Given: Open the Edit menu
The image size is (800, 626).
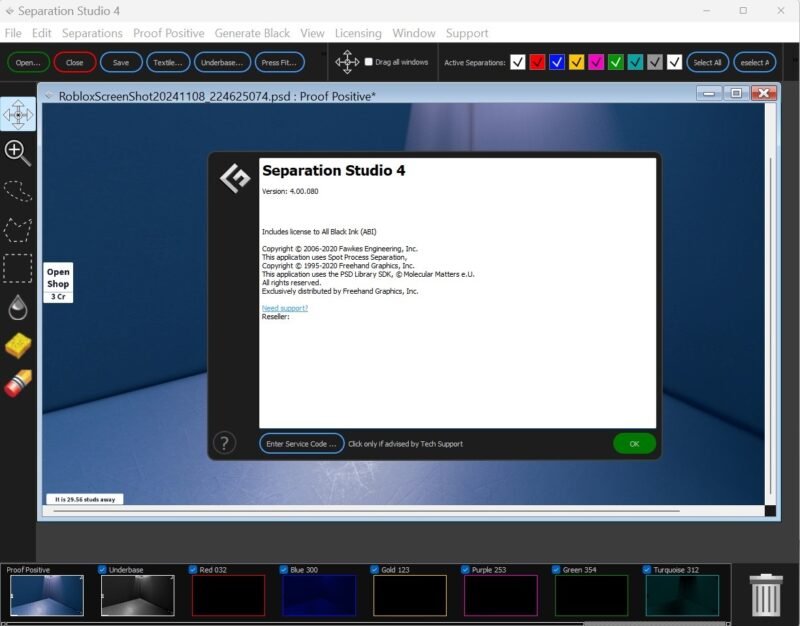Looking at the screenshot, I should point(41,33).
